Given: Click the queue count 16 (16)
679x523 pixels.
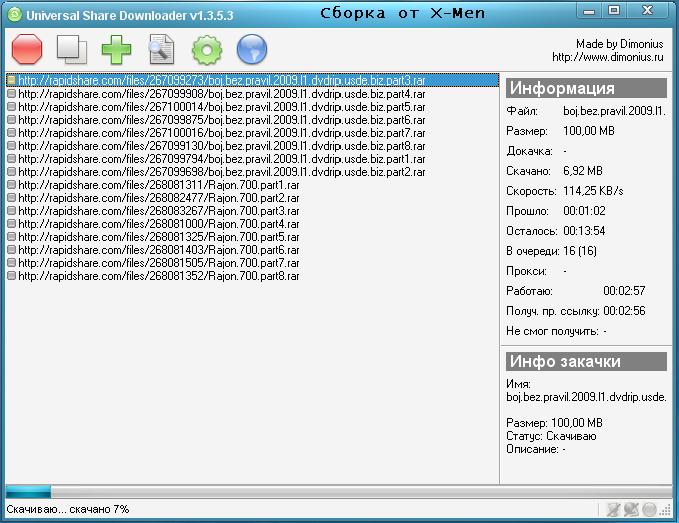Looking at the screenshot, I should pos(580,251).
